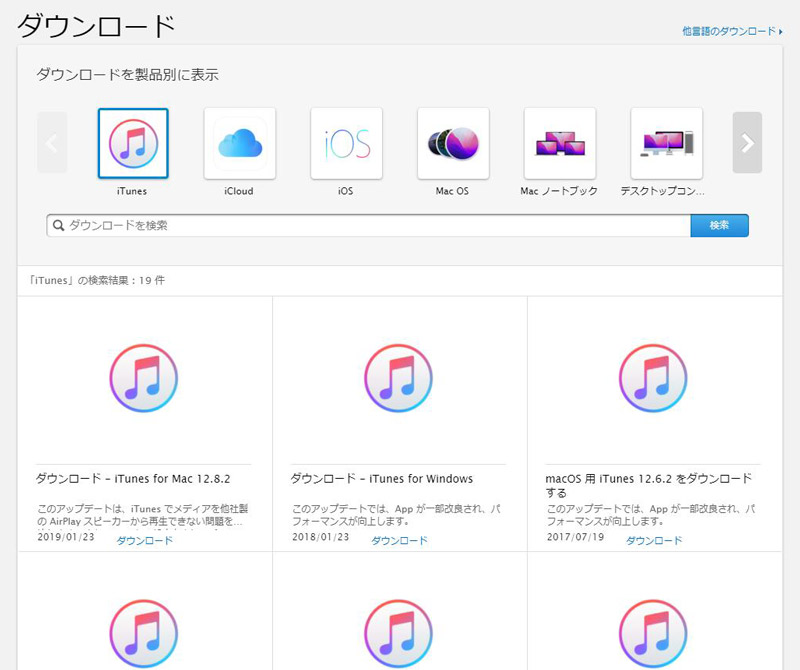Click the デスクトップコン... label text
The width and height of the screenshot is (800, 670).
[663, 191]
